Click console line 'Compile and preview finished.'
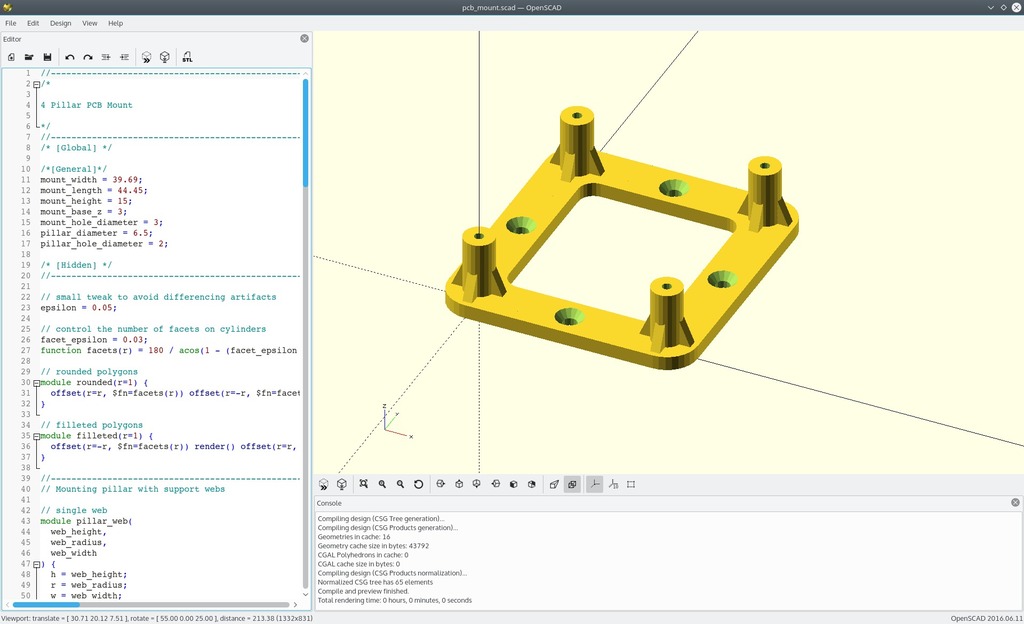The height and width of the screenshot is (624, 1024). point(363,591)
